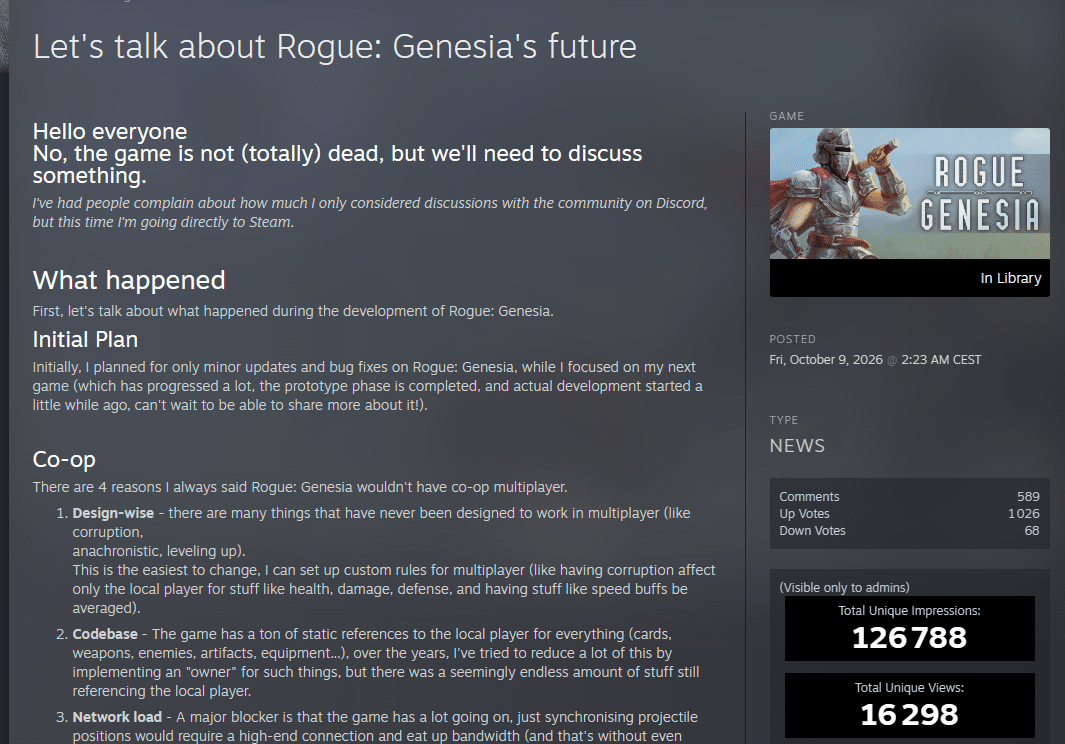Click the Comments count row showing 589
The image size is (1065, 744).
click(909, 497)
